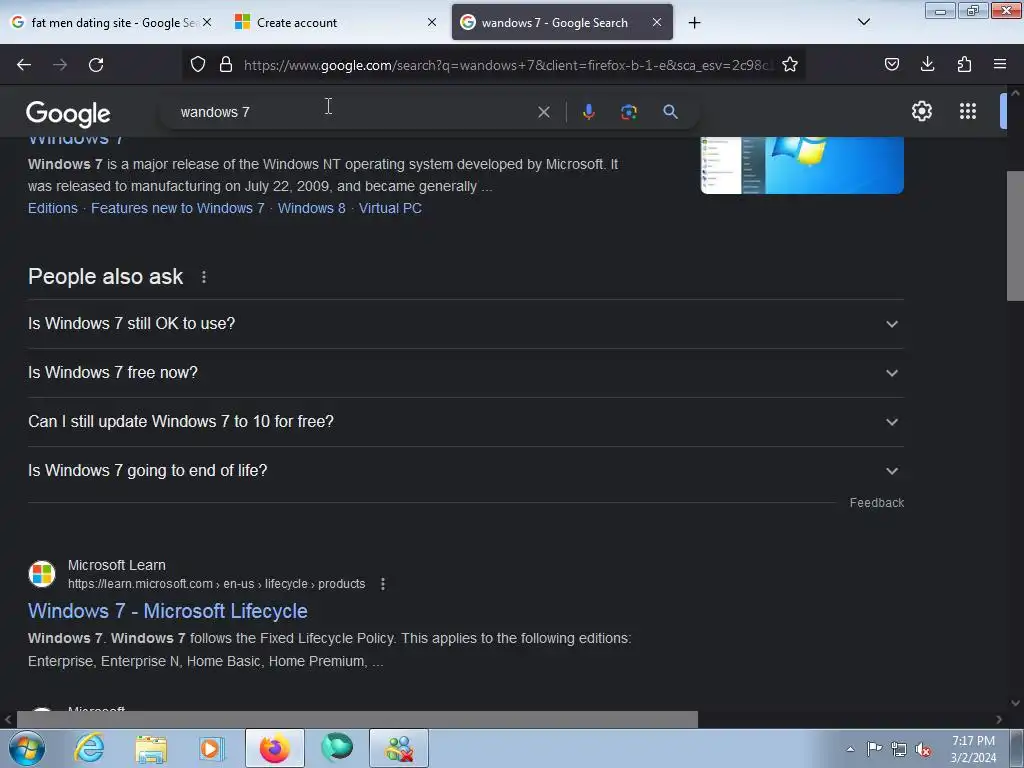Screen dimensions: 1024x768
Task: Expand 'Is Windows 7 going to end of life?'
Action: (466, 471)
